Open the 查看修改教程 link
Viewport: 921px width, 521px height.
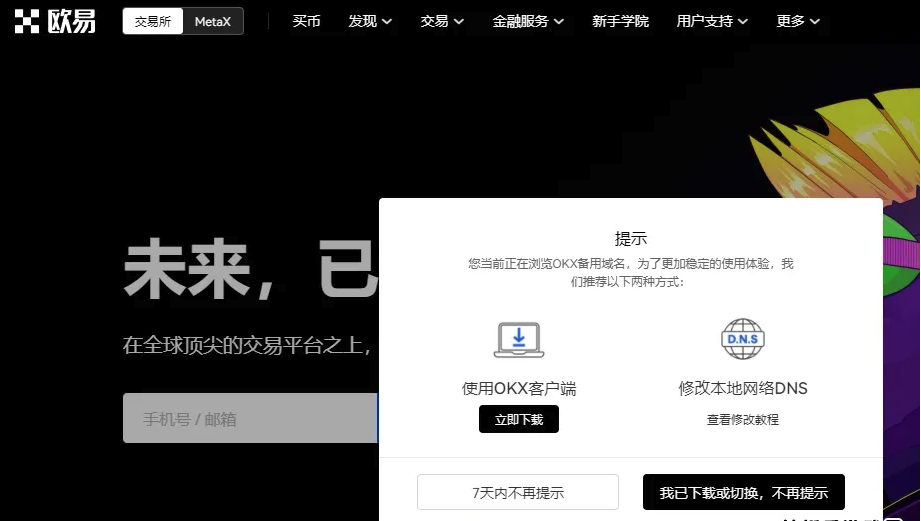point(742,420)
